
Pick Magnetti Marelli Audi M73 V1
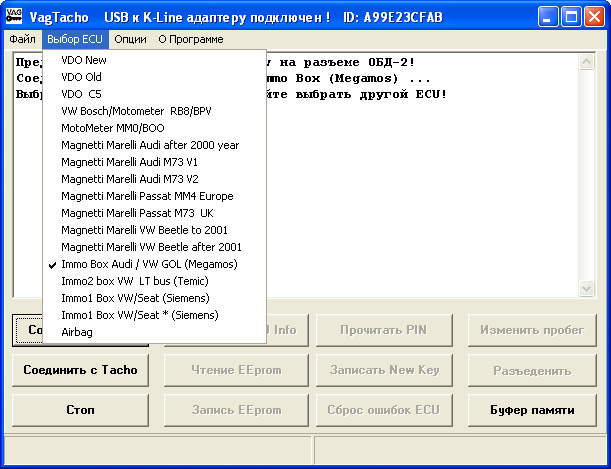point(154,162)
